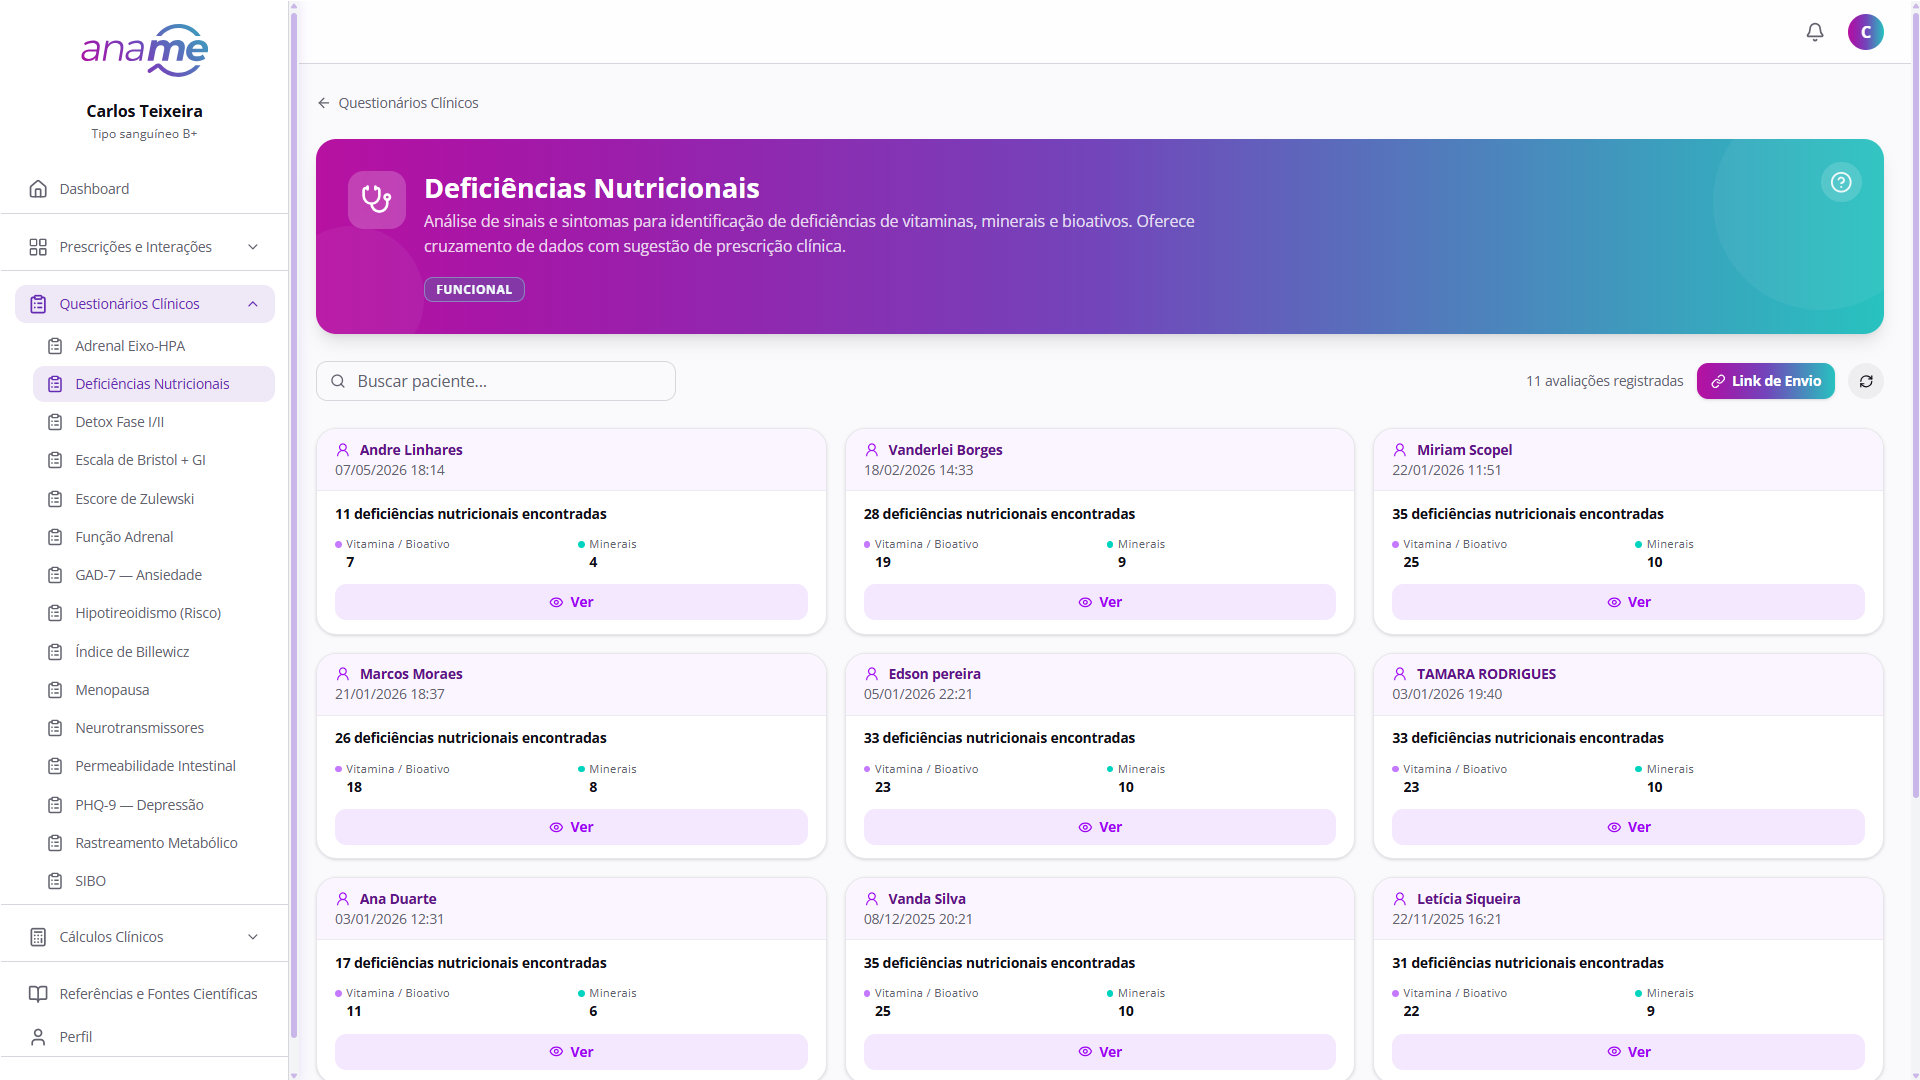
Task: Click Carlos Teixeira name in sidebar
Action: click(144, 111)
